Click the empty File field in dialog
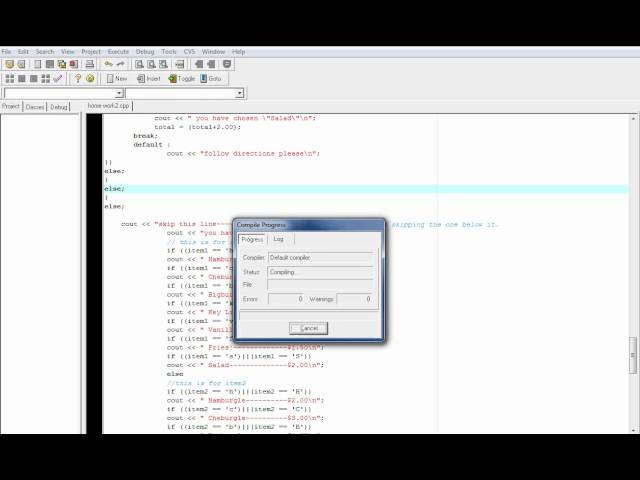The height and width of the screenshot is (480, 640). point(321,285)
